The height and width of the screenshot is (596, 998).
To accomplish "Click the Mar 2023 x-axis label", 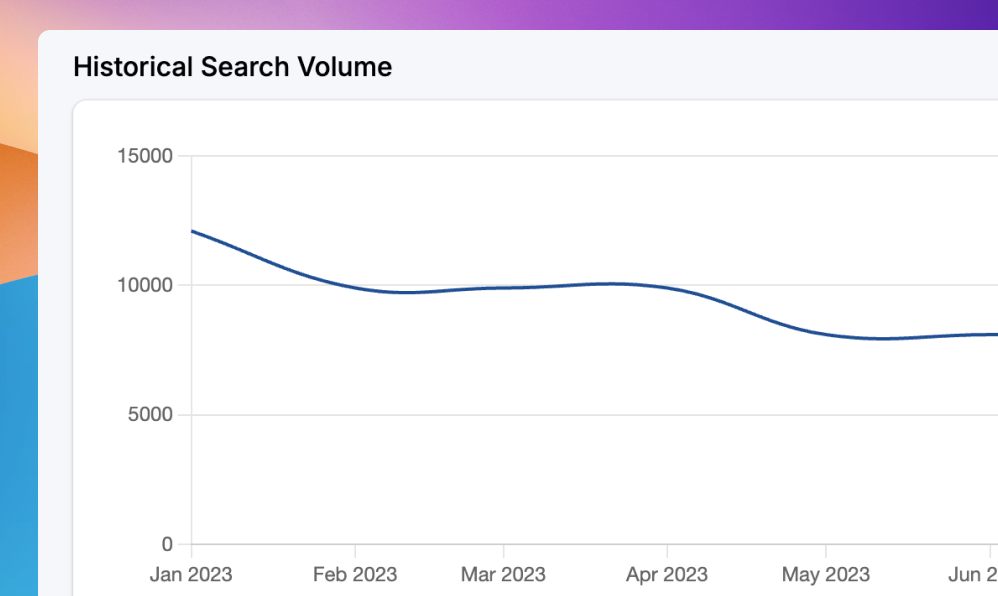I will (503, 575).
